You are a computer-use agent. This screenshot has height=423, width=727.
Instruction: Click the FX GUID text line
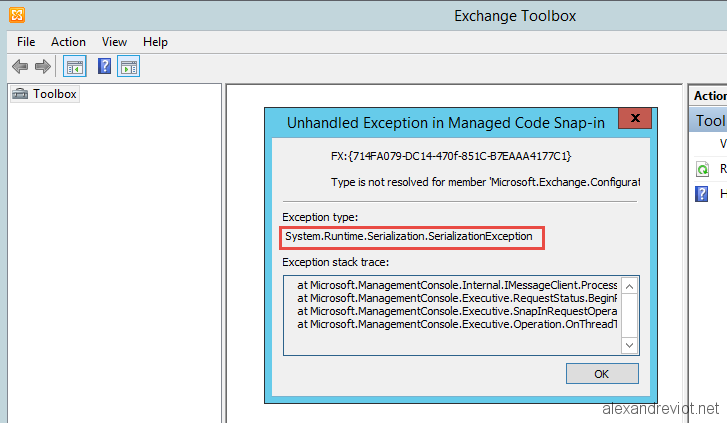tap(451, 156)
